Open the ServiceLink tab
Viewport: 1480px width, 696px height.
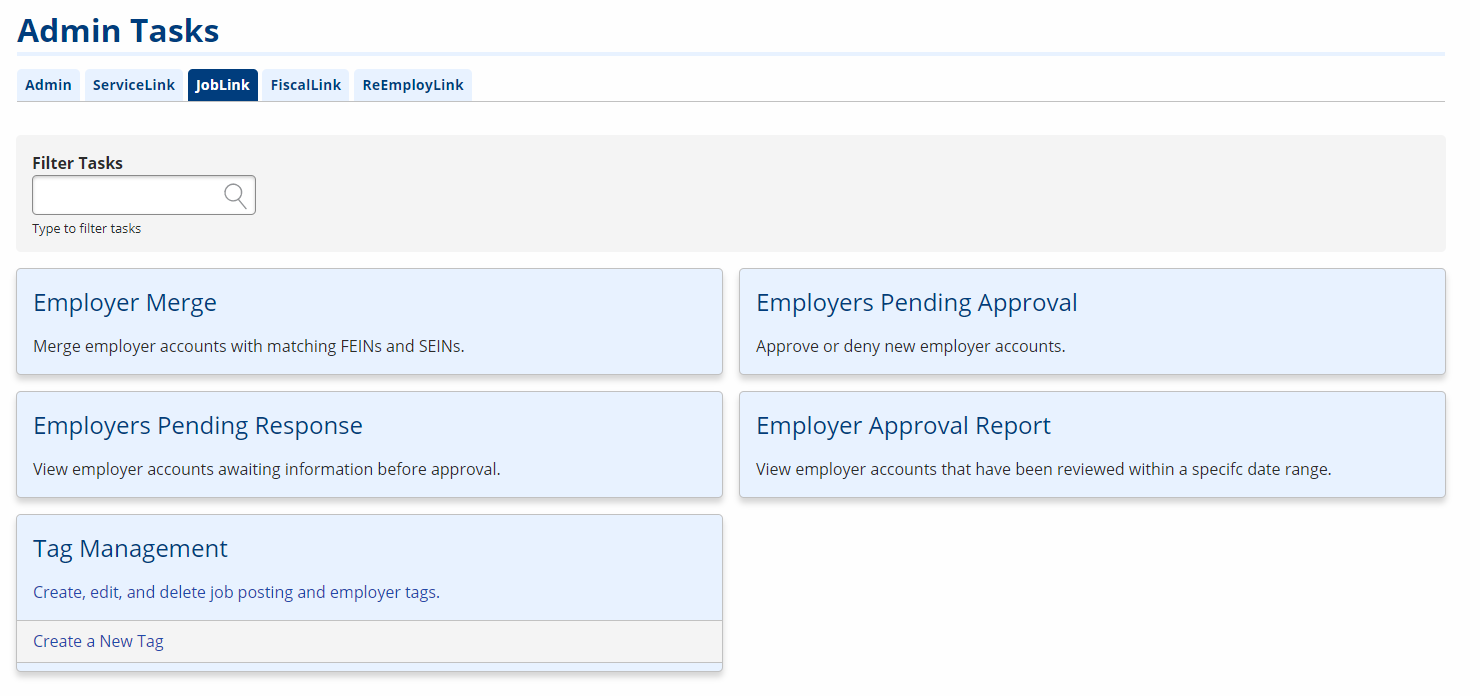[133, 85]
